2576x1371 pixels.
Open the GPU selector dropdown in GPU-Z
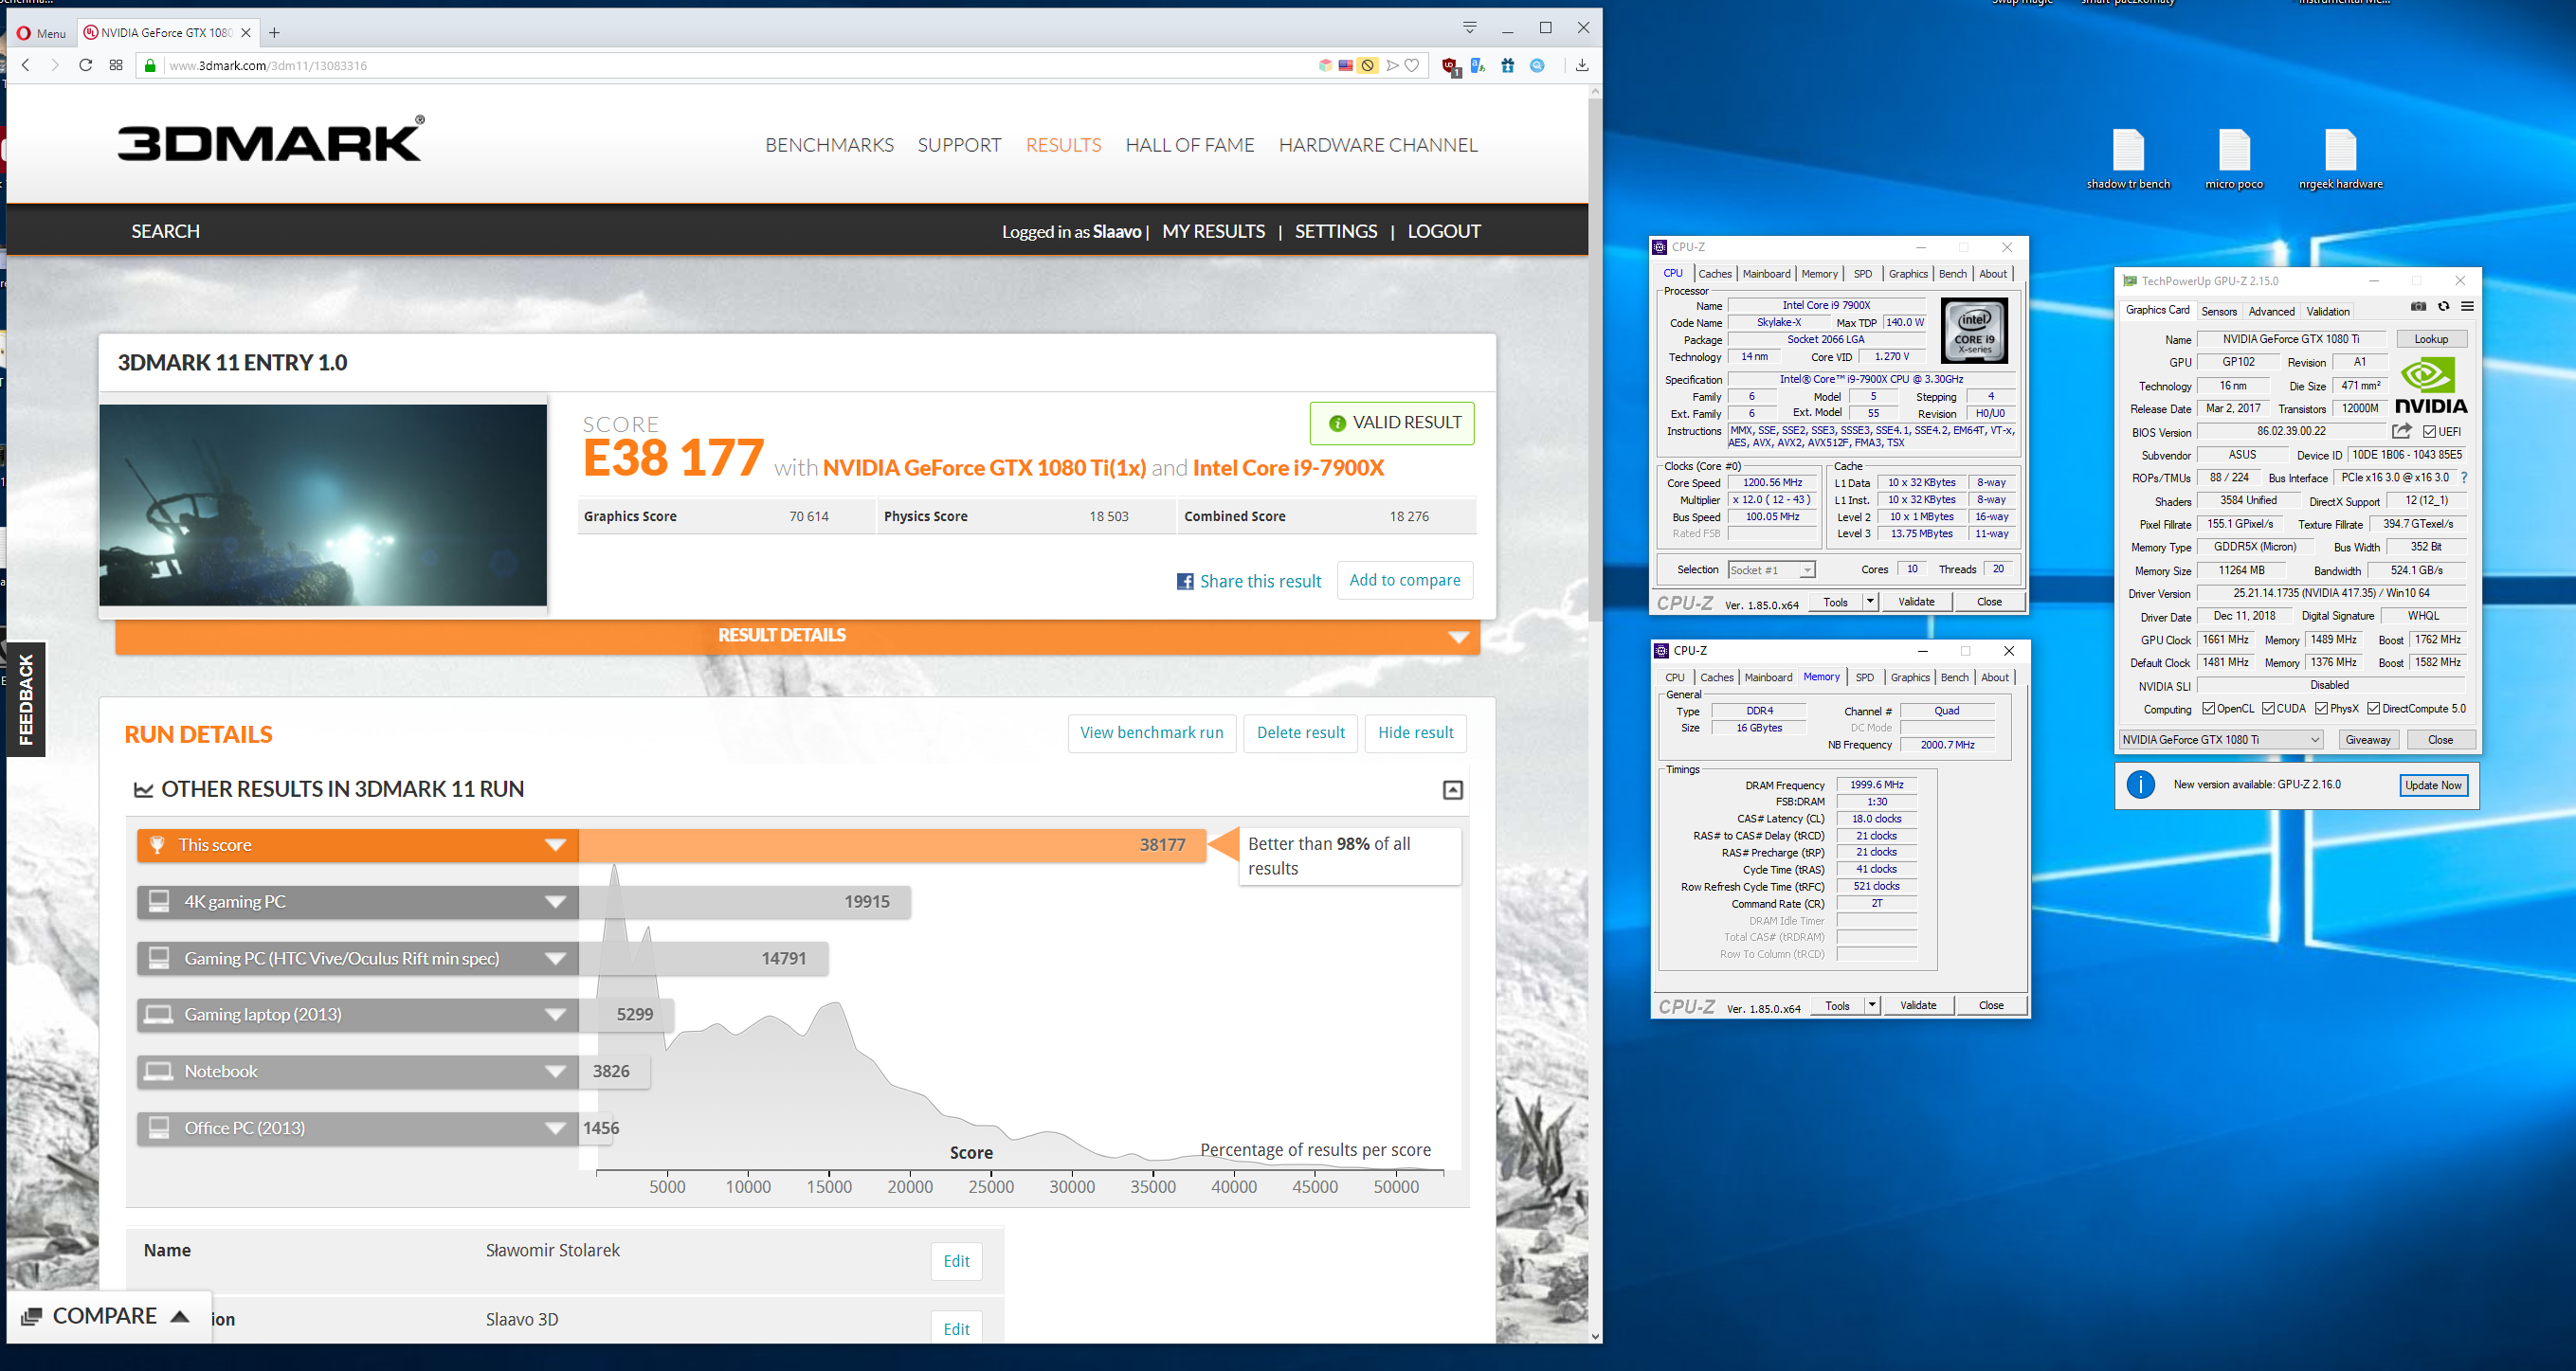2220,740
